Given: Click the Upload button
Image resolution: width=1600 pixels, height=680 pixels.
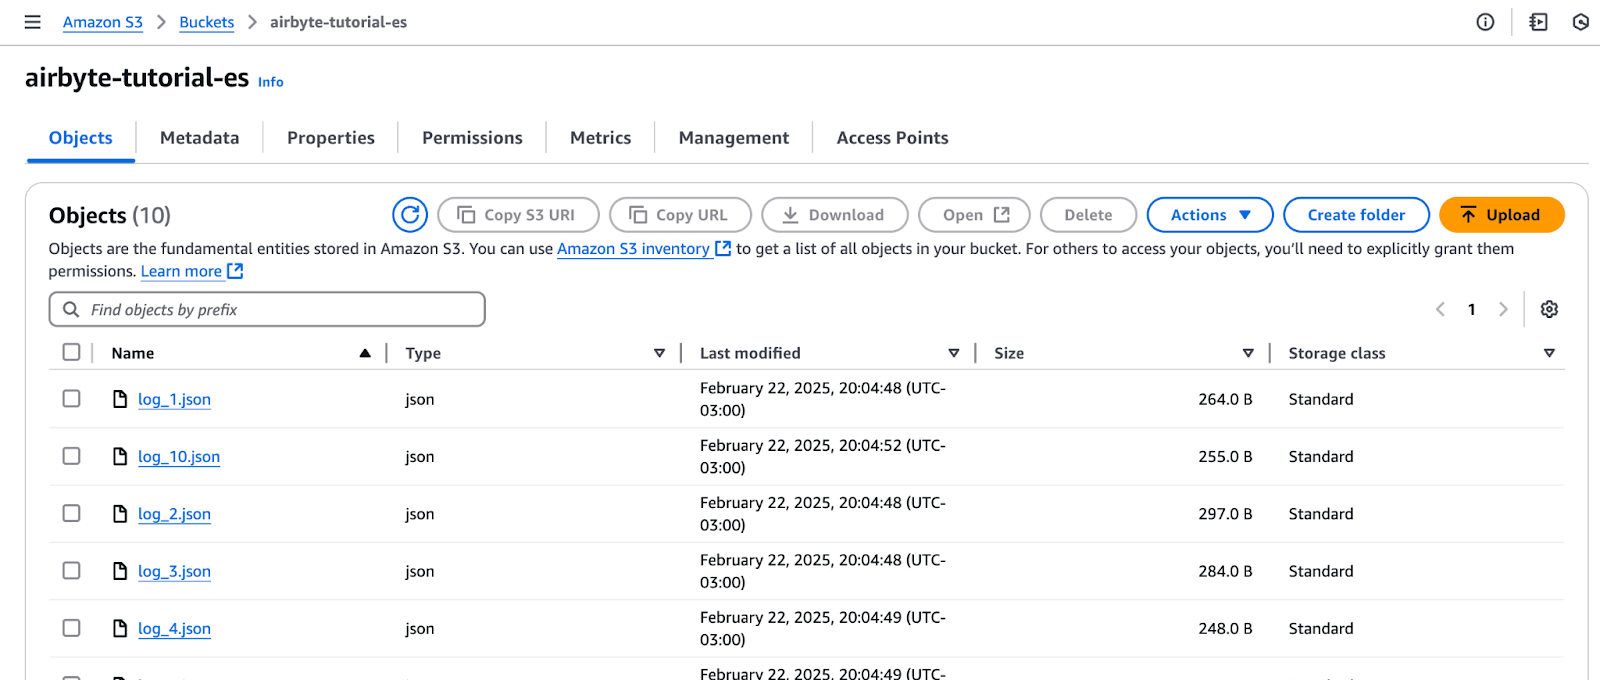Looking at the screenshot, I should (1501, 215).
